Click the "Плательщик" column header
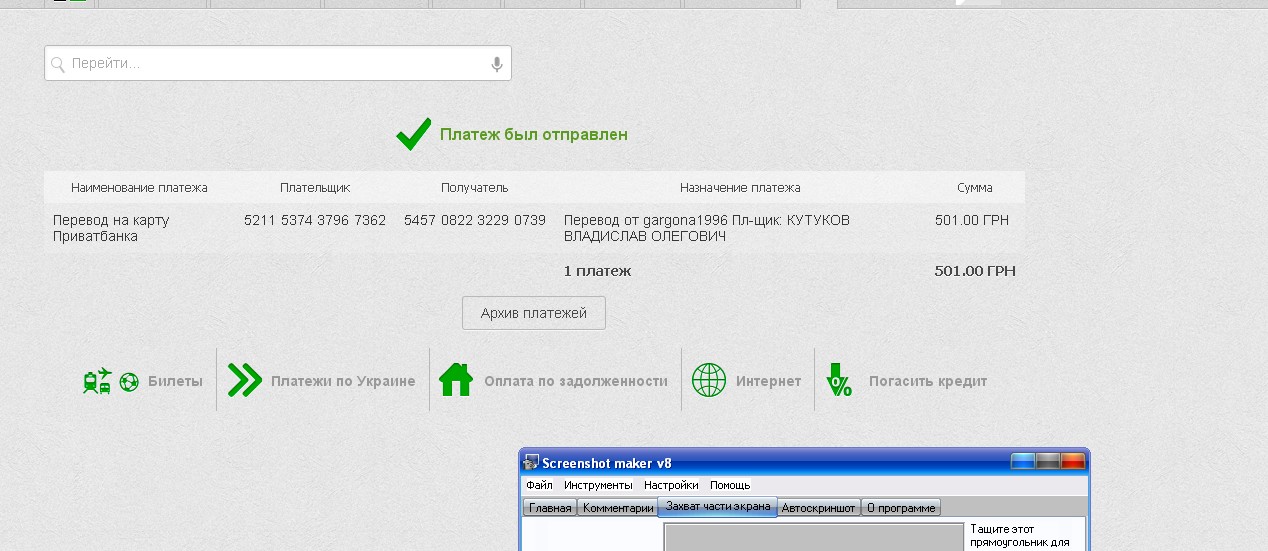 coord(315,188)
